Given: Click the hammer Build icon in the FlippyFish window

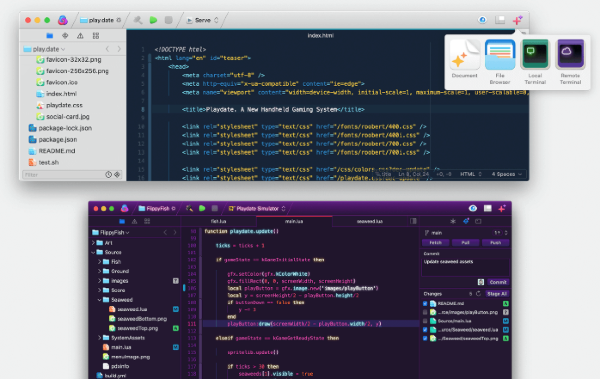Looking at the screenshot, I should pyautogui.click(x=189, y=208).
